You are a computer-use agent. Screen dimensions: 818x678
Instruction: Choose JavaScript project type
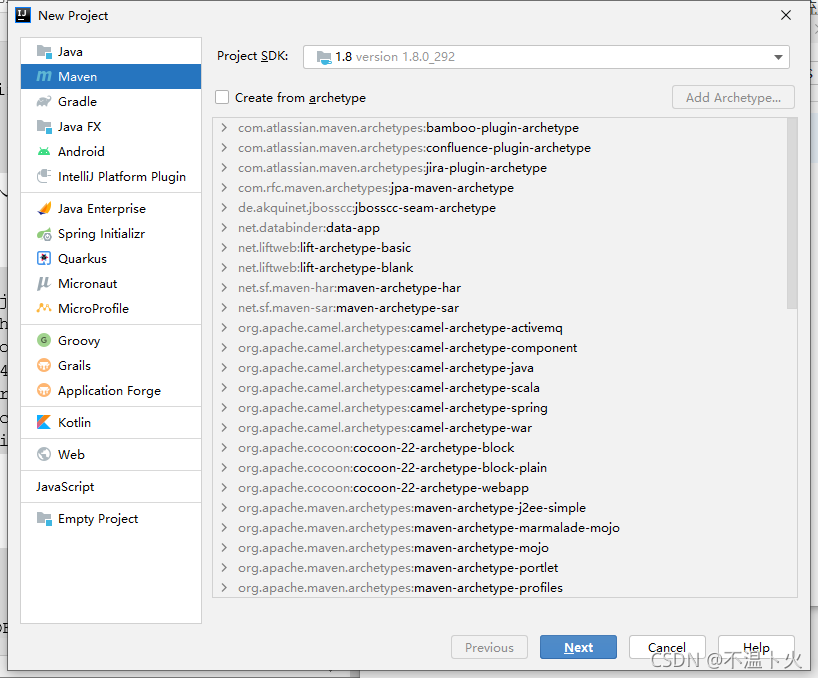(111, 487)
